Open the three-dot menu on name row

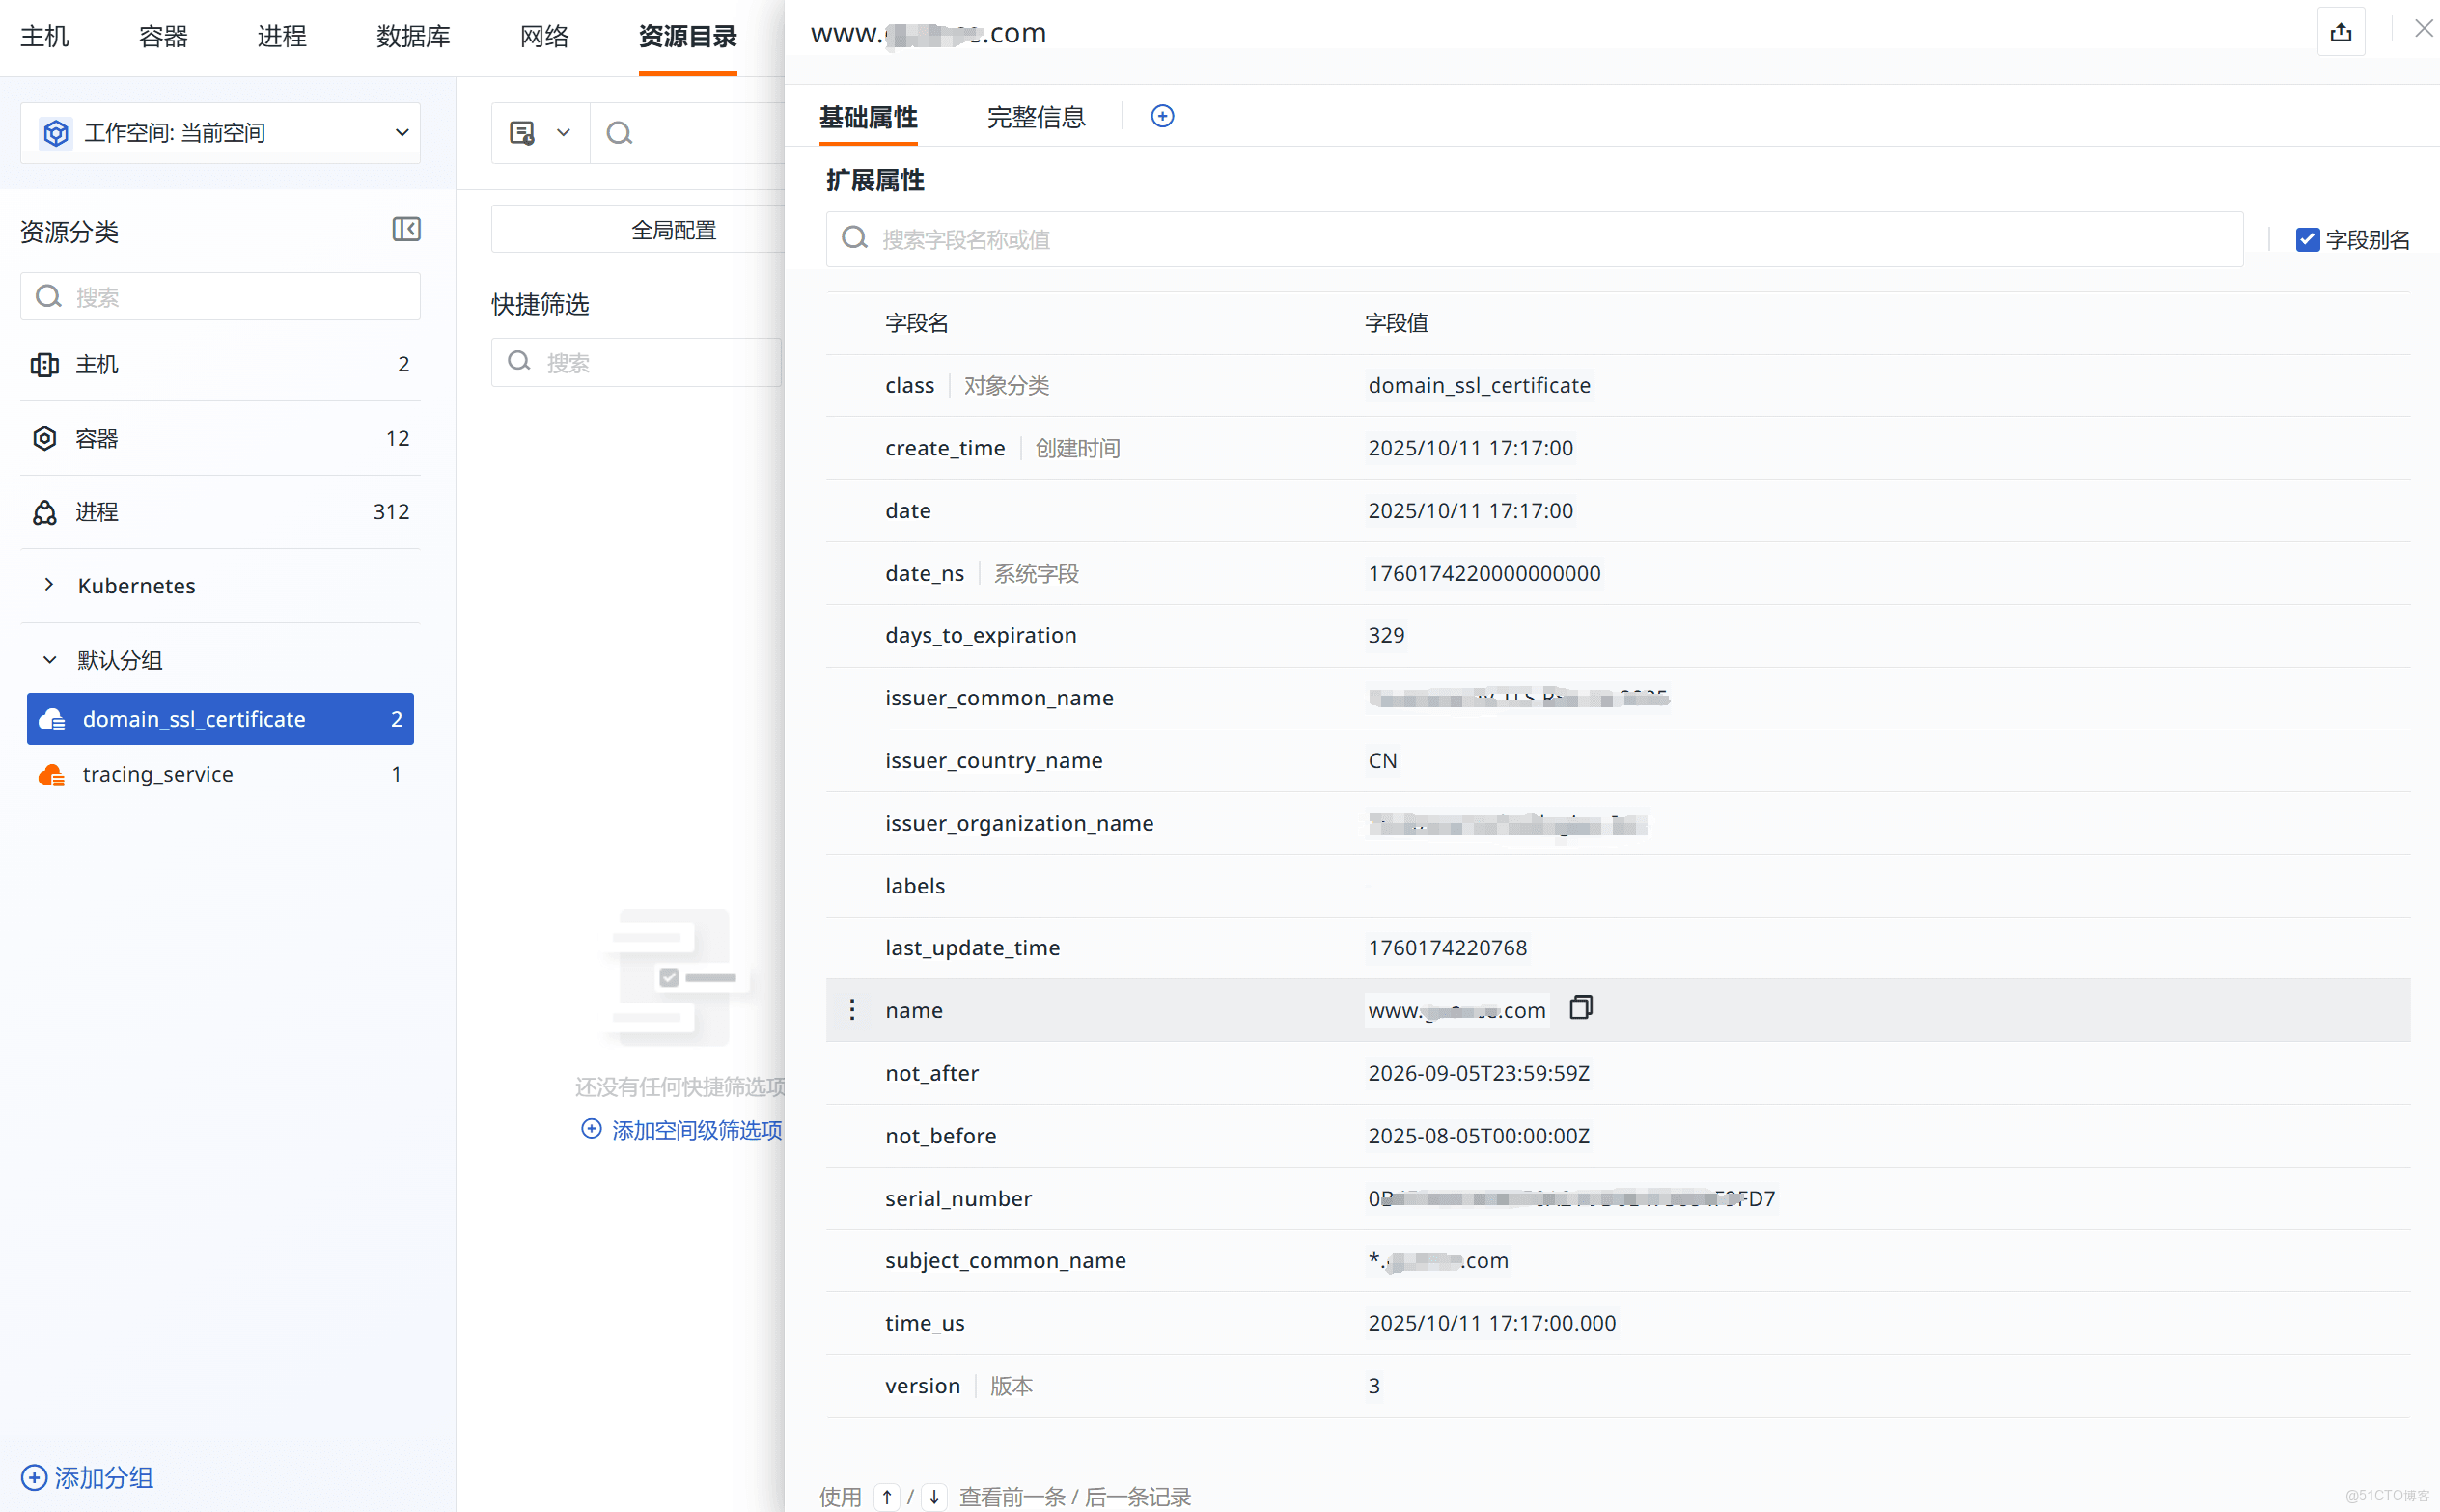click(852, 1010)
